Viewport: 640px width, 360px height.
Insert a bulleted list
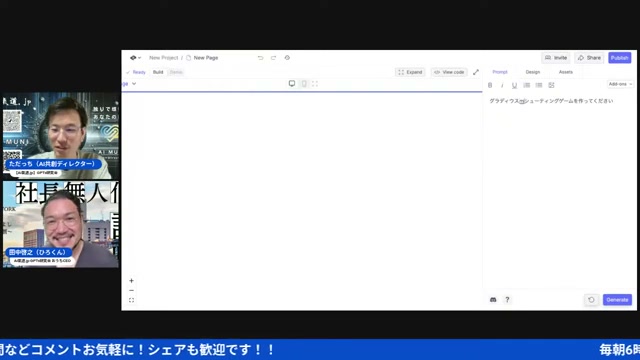pyautogui.click(x=539, y=85)
